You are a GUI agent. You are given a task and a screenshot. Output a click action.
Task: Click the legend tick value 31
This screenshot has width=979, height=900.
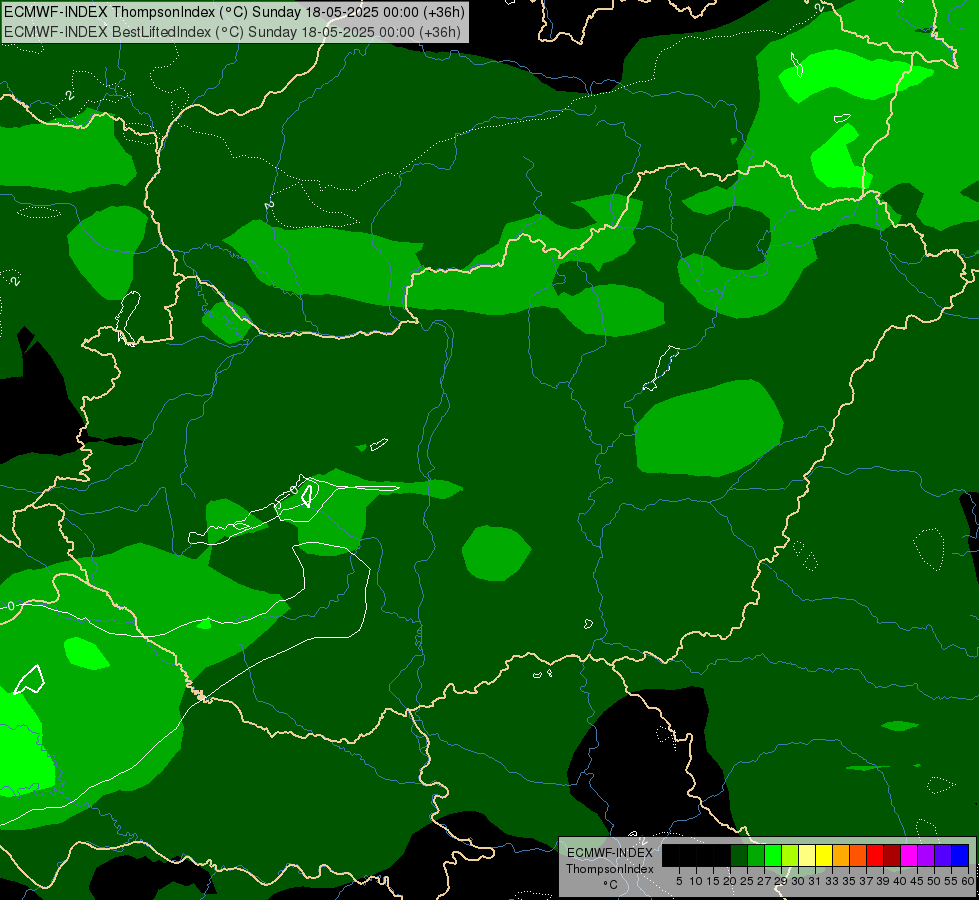815,881
